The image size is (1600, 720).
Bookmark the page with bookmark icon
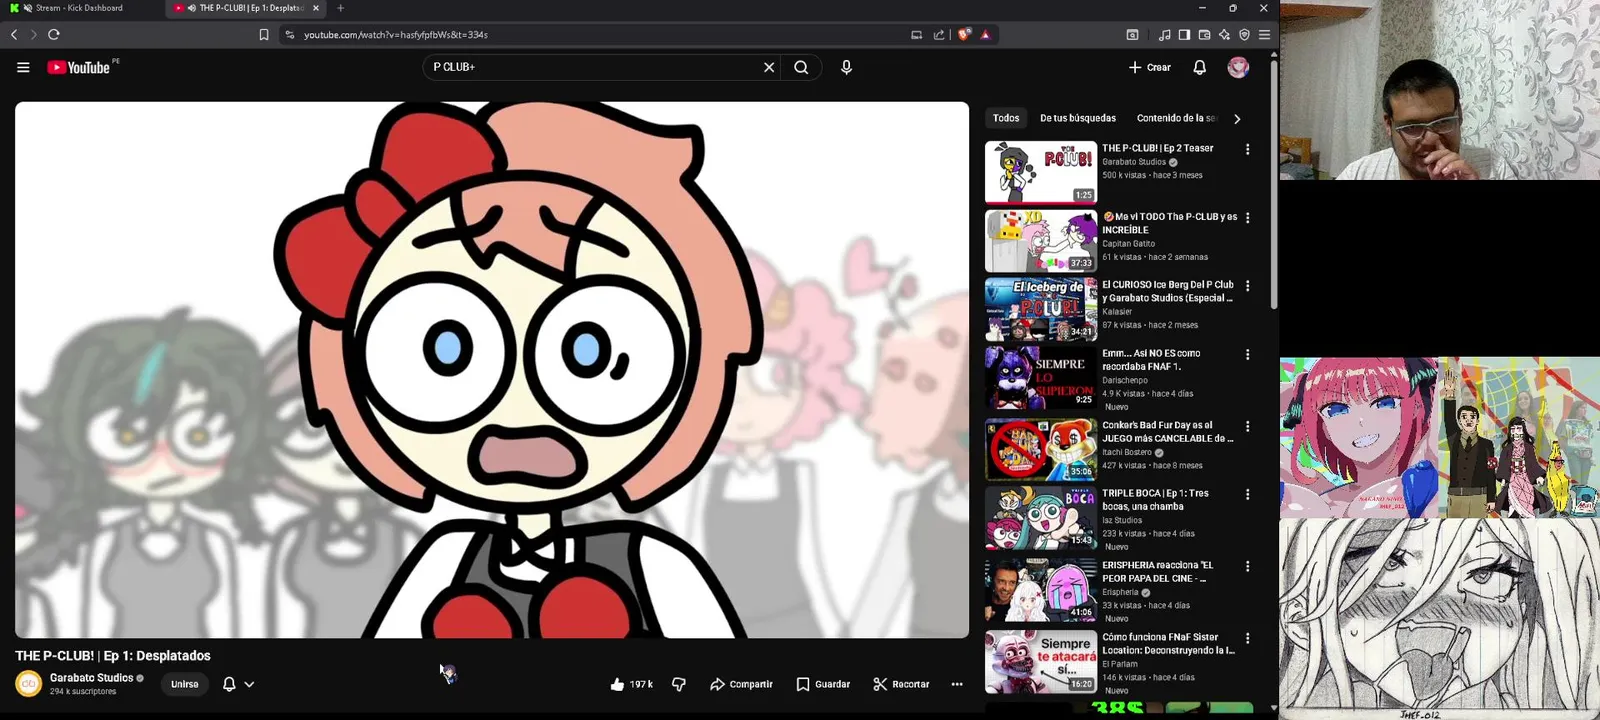[264, 34]
